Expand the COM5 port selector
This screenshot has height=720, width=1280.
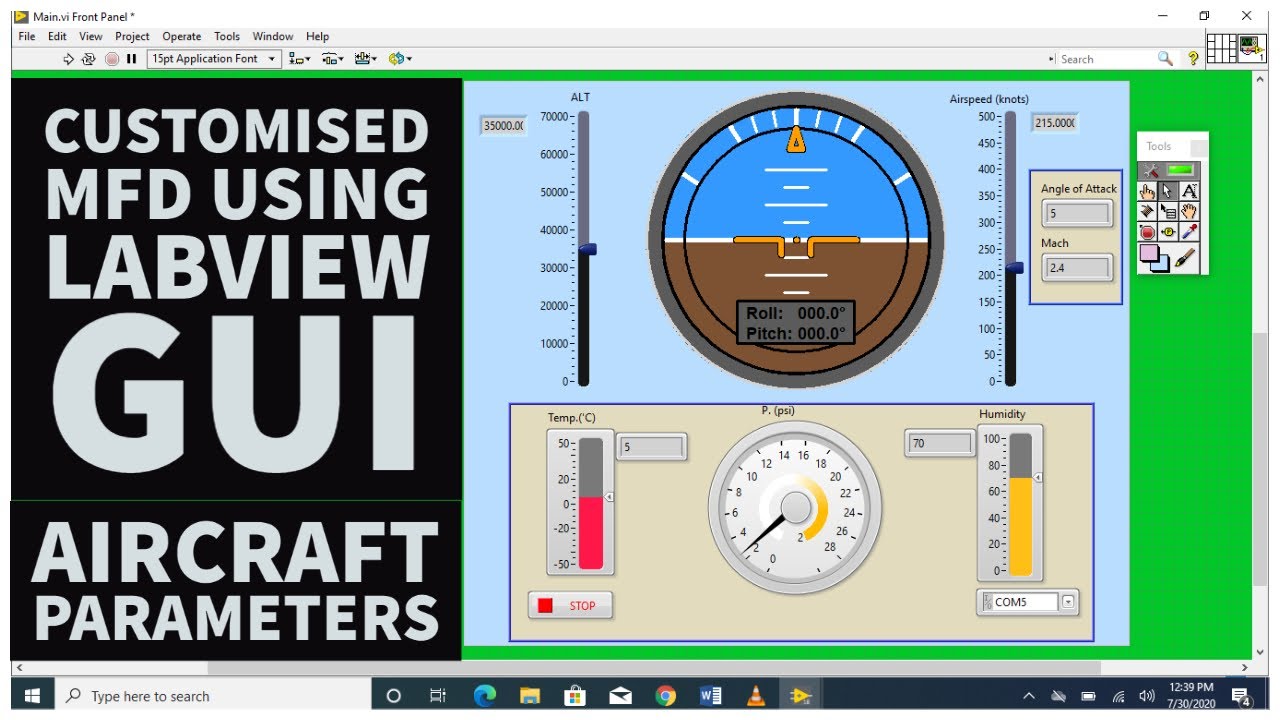point(1068,602)
